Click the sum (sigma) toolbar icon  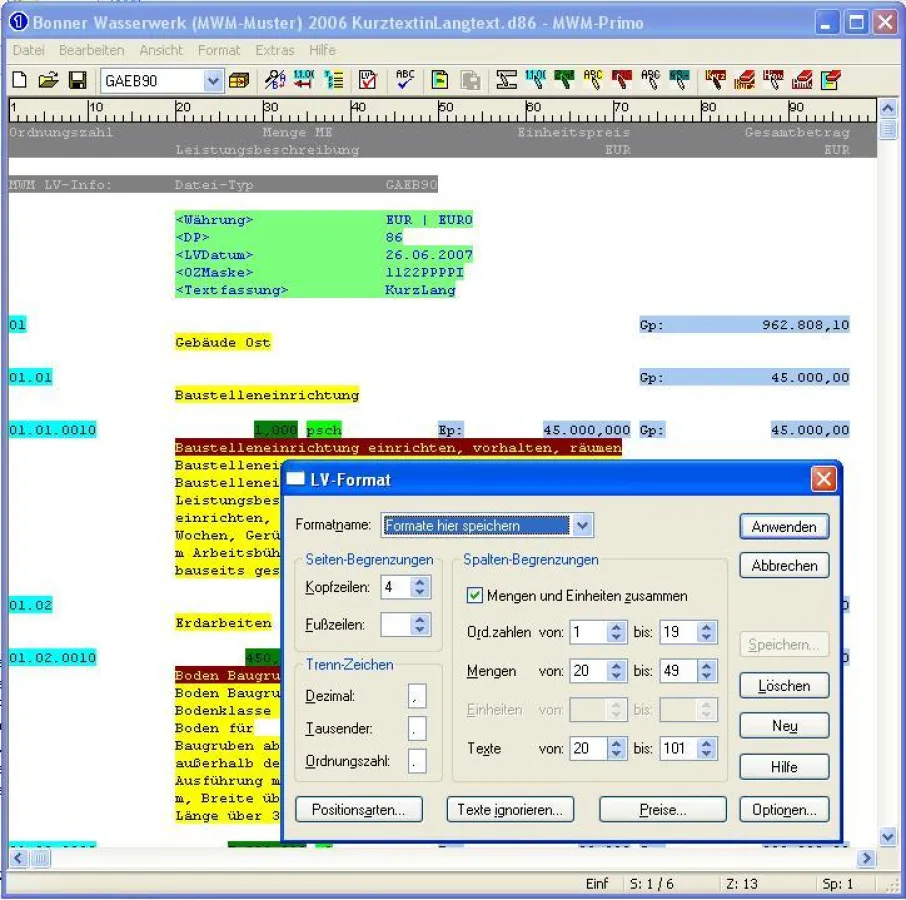coord(507,81)
